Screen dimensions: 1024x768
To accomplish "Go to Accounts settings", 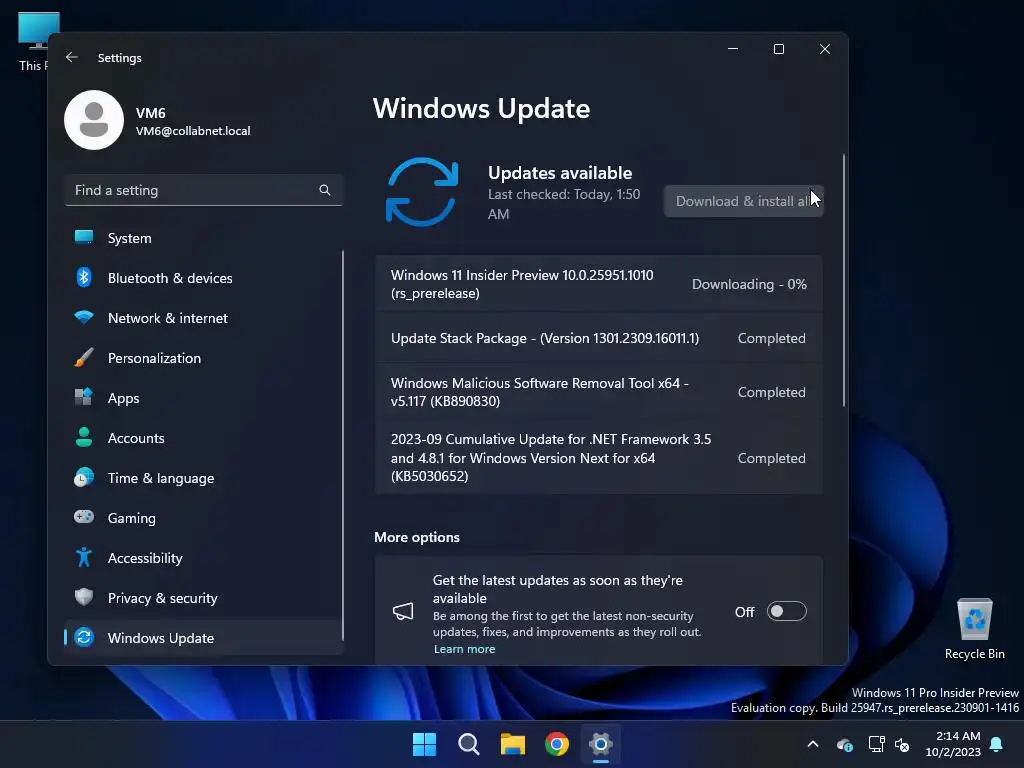I will tap(203, 438).
